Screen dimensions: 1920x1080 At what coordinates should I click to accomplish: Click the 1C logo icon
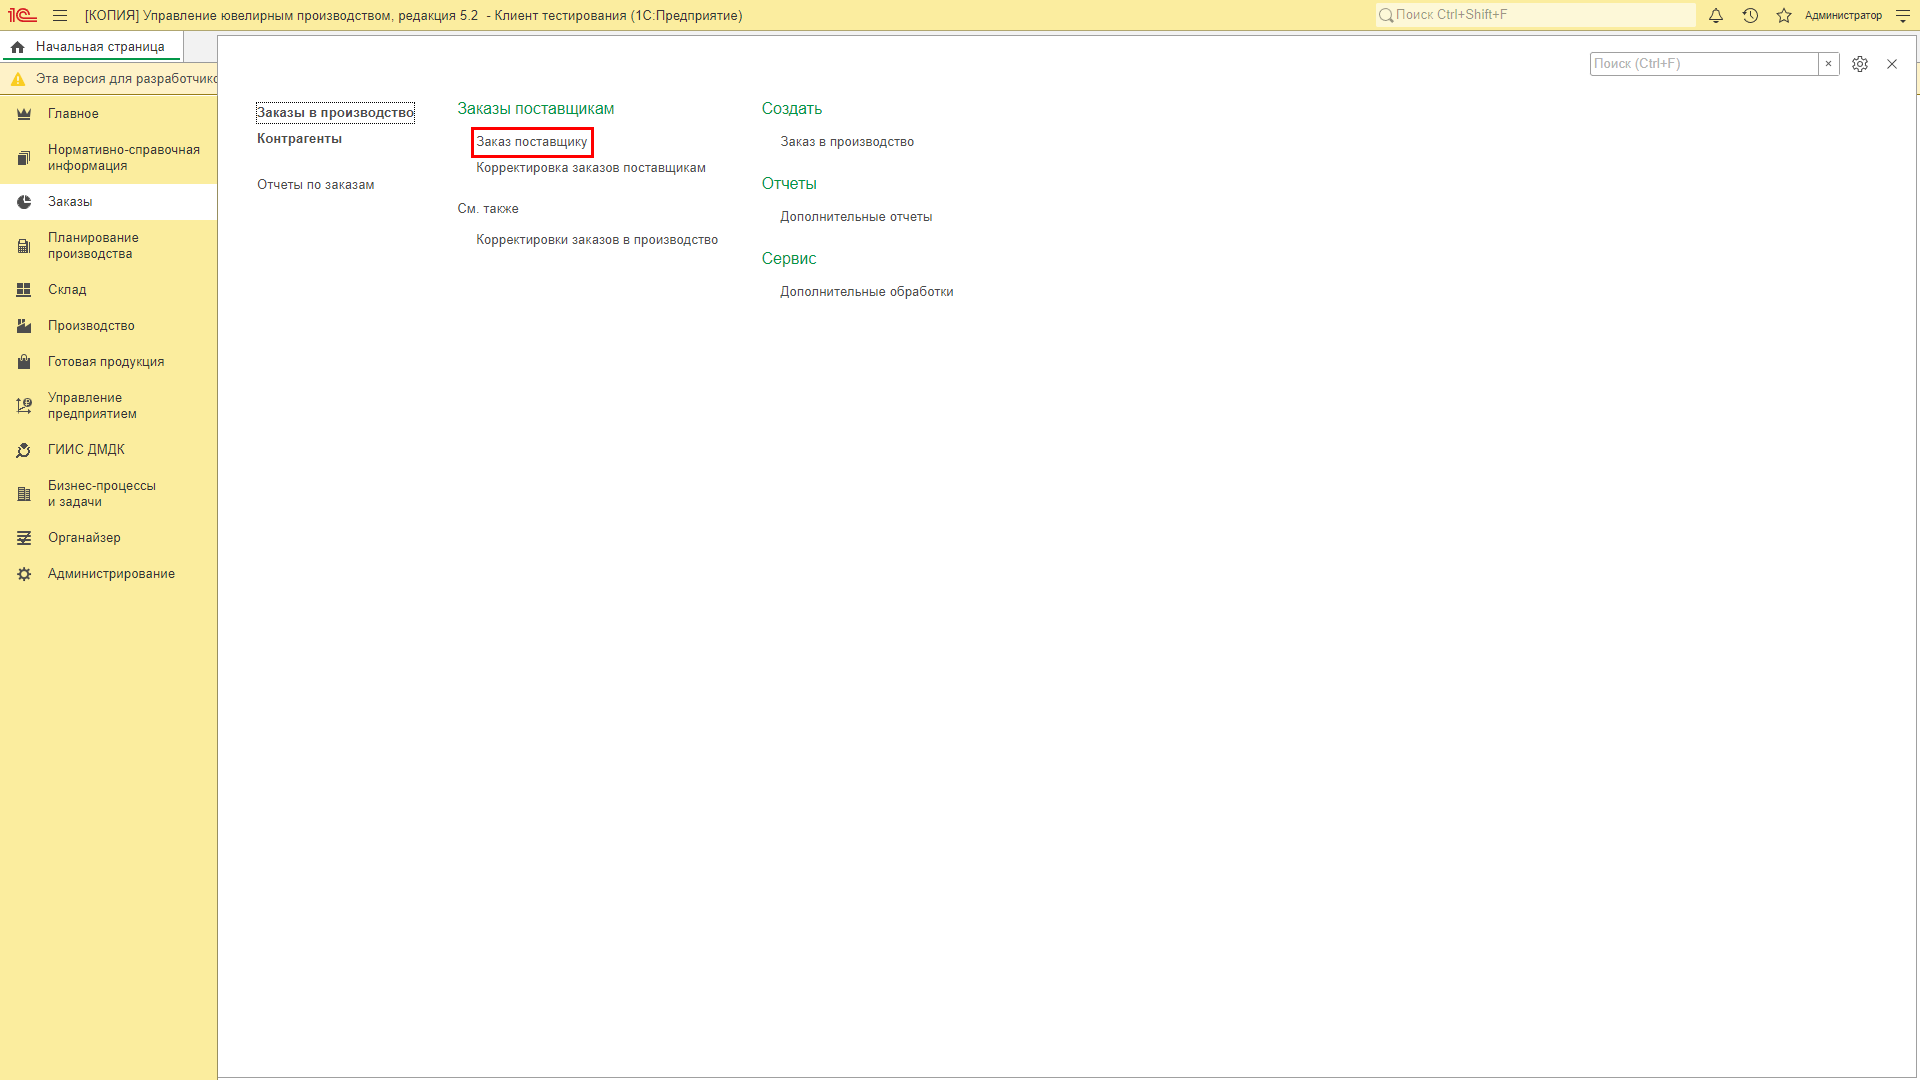tap(22, 15)
